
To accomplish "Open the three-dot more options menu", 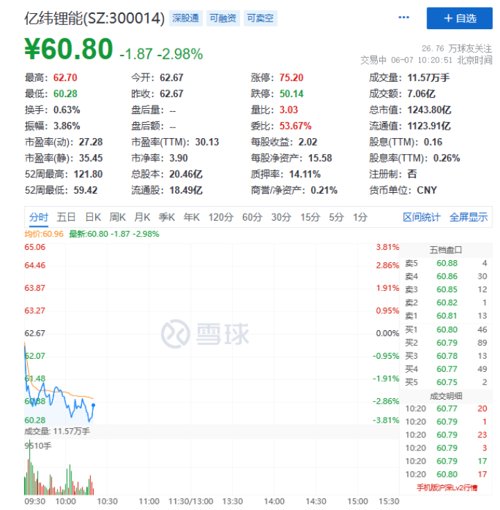I will click(404, 17).
